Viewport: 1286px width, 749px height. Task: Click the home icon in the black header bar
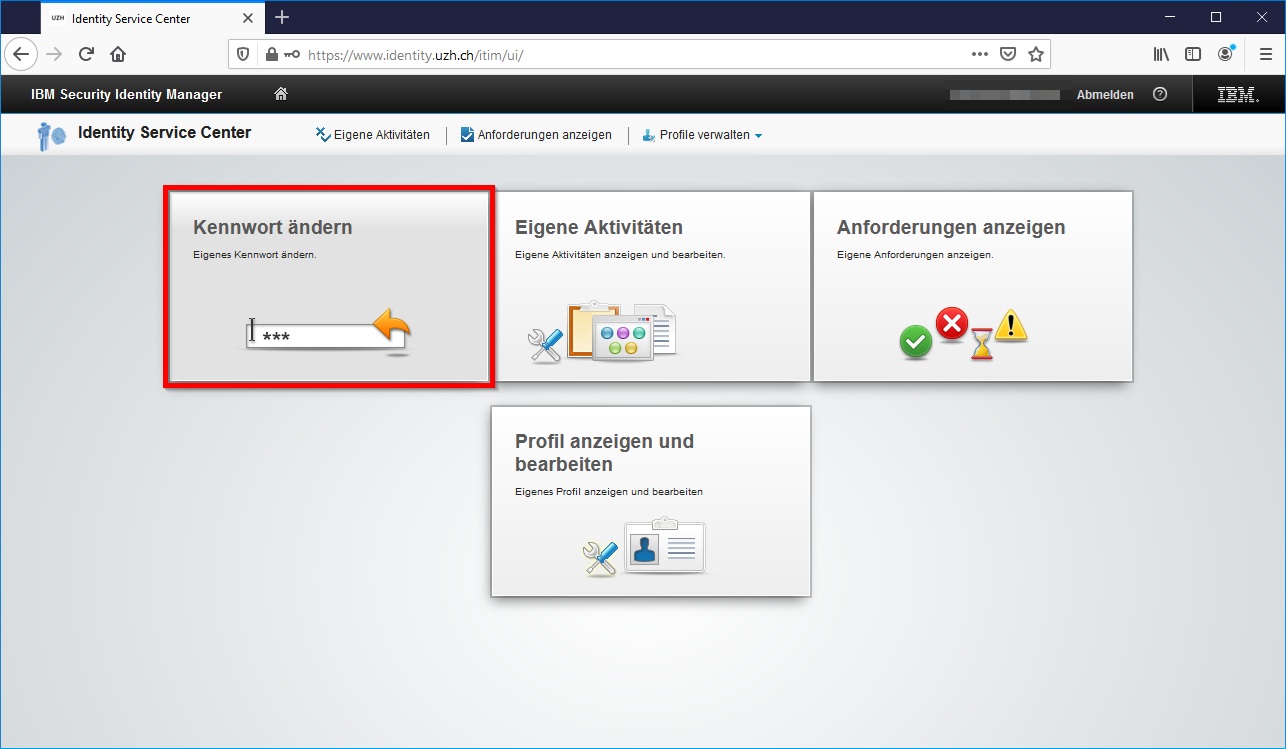coord(280,93)
